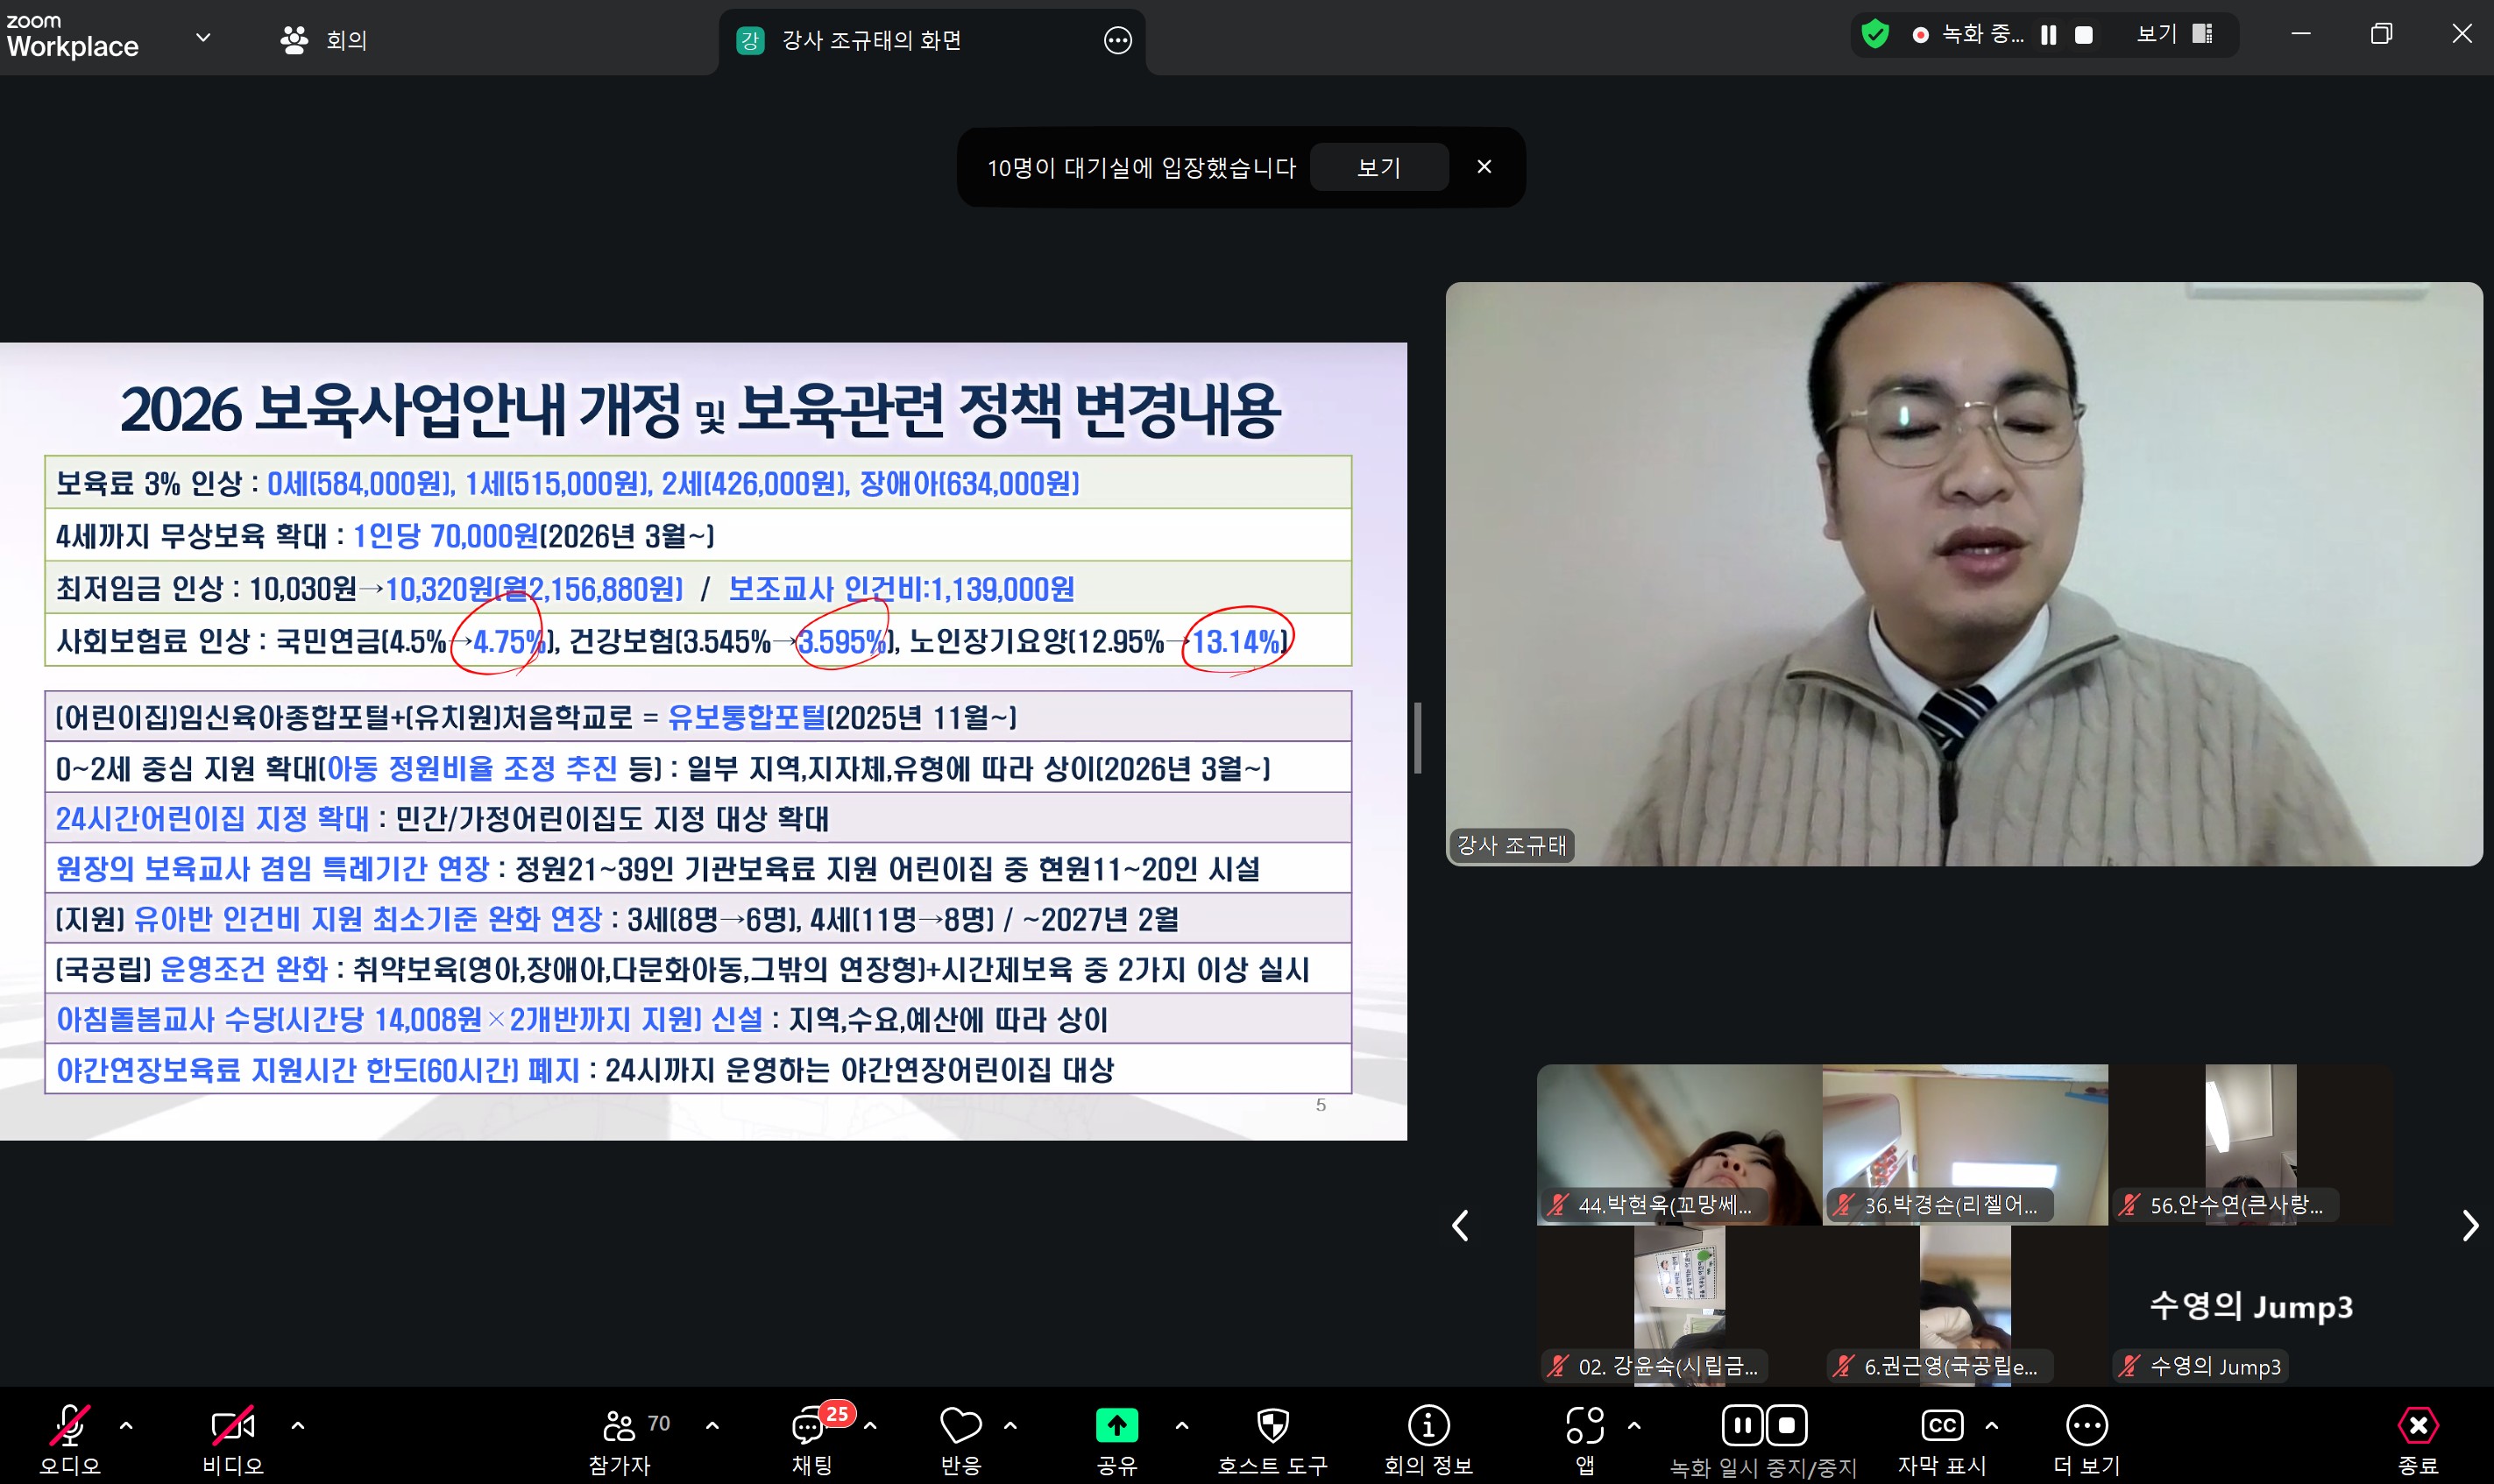The width and height of the screenshot is (2494, 1484).
Task: Open the 채팅 chat panel
Action: pyautogui.click(x=810, y=1435)
